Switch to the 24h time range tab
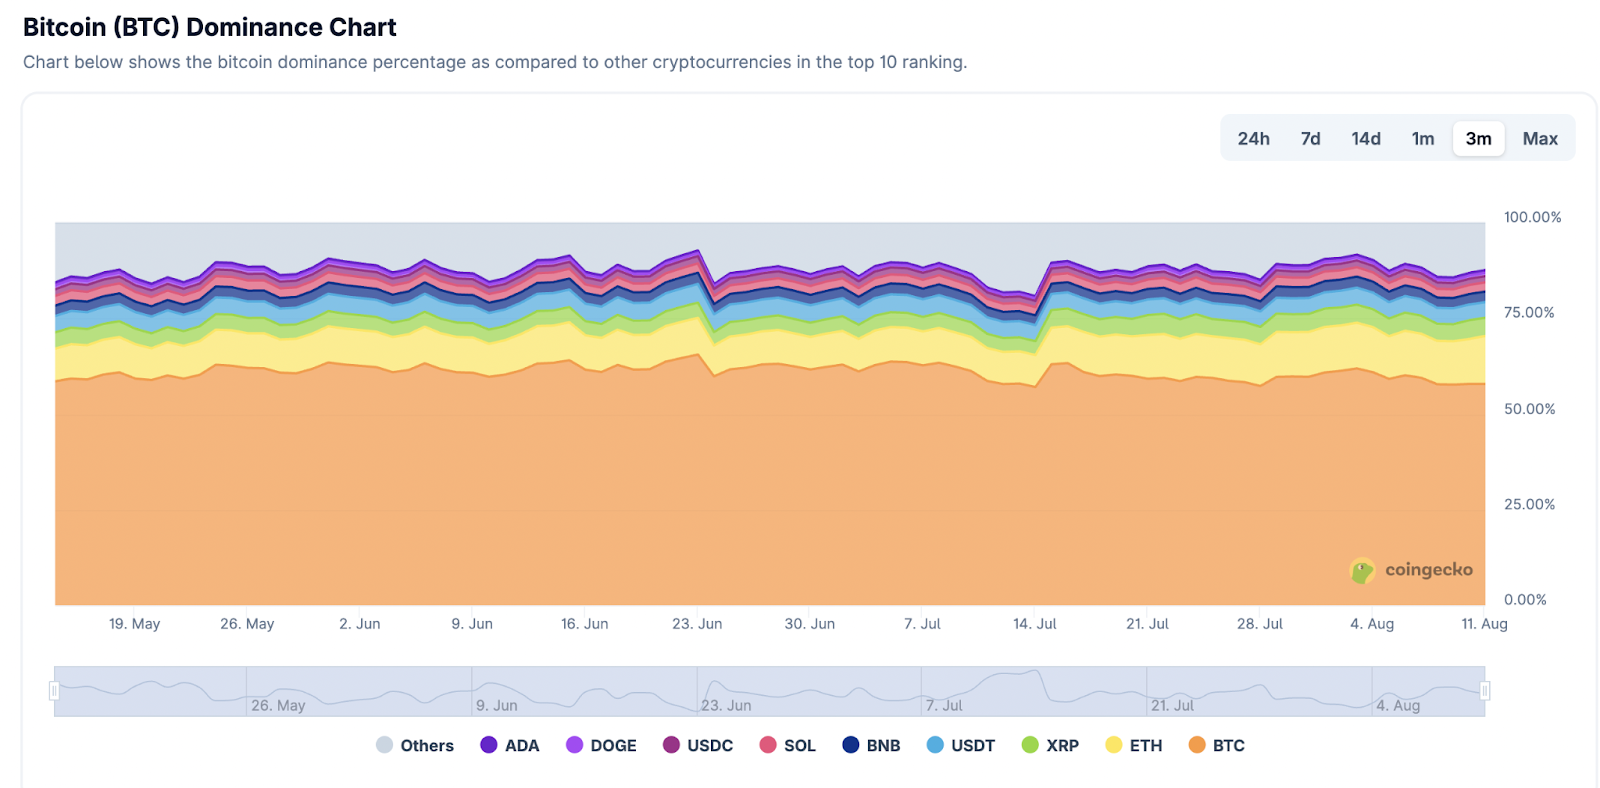This screenshot has width=1600, height=788. [1253, 138]
